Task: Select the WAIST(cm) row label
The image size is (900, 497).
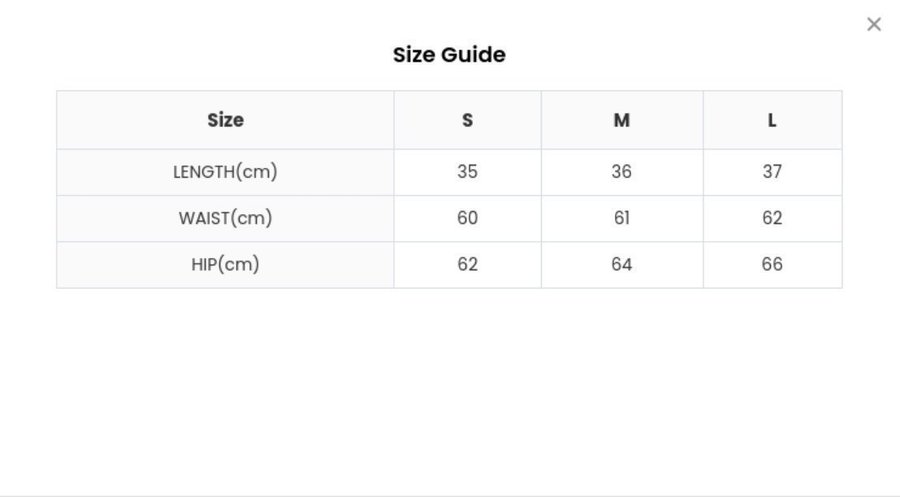Action: click(x=225, y=218)
